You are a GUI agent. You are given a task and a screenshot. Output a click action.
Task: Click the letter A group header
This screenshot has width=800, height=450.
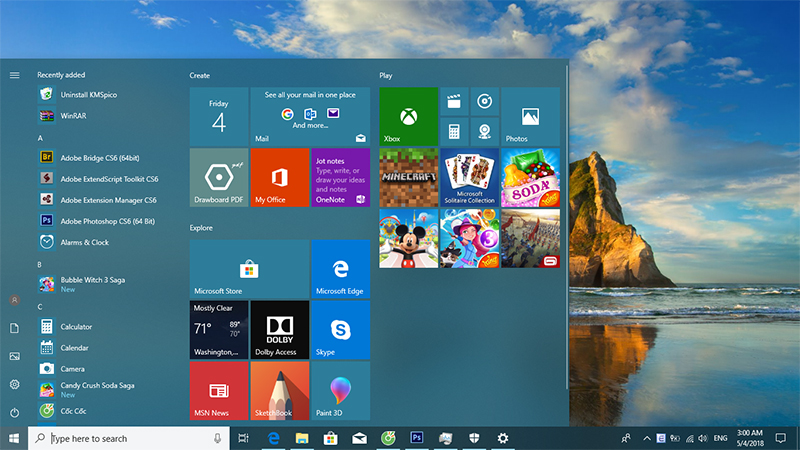[40, 138]
